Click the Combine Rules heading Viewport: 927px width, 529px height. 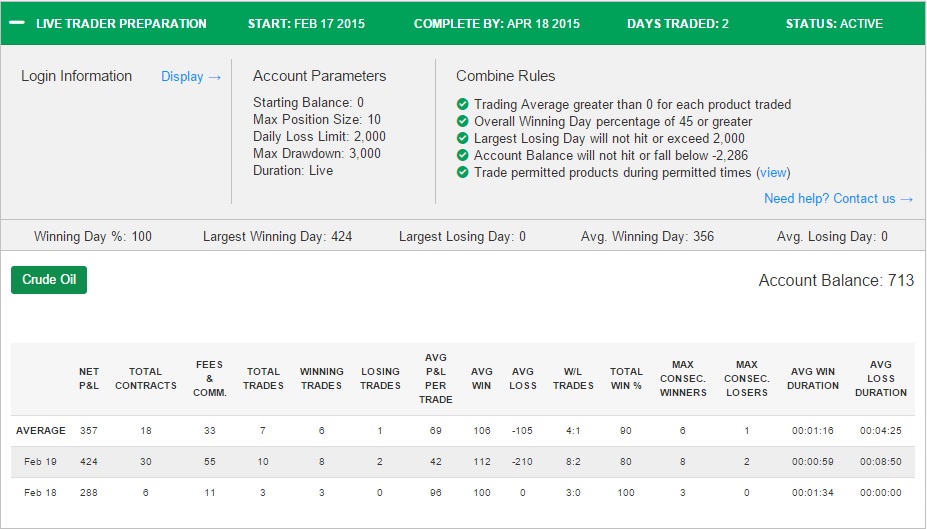(x=505, y=76)
